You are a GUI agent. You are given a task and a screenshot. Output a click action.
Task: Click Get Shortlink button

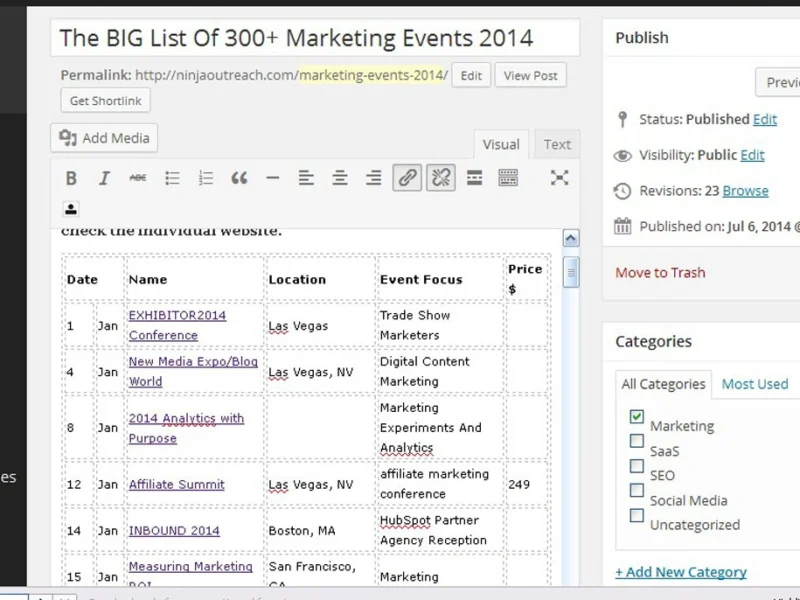pos(106,101)
